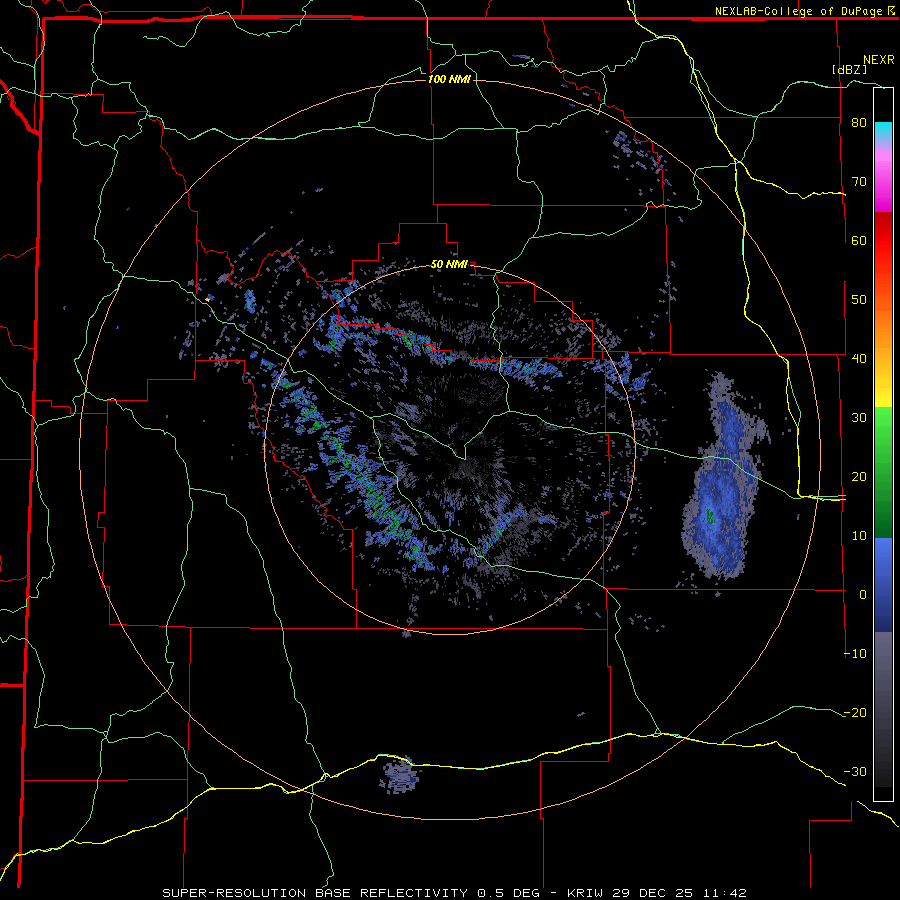The width and height of the screenshot is (900, 900).
Task: Click the 80 value on the dBZ scale
Action: pos(859,122)
